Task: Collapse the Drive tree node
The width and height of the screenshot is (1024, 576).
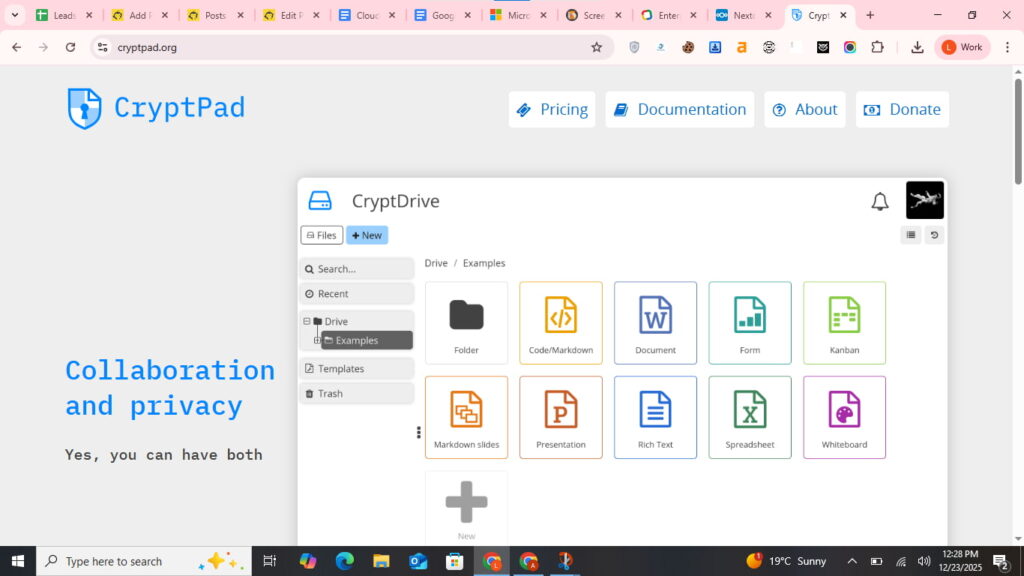Action: (x=307, y=321)
